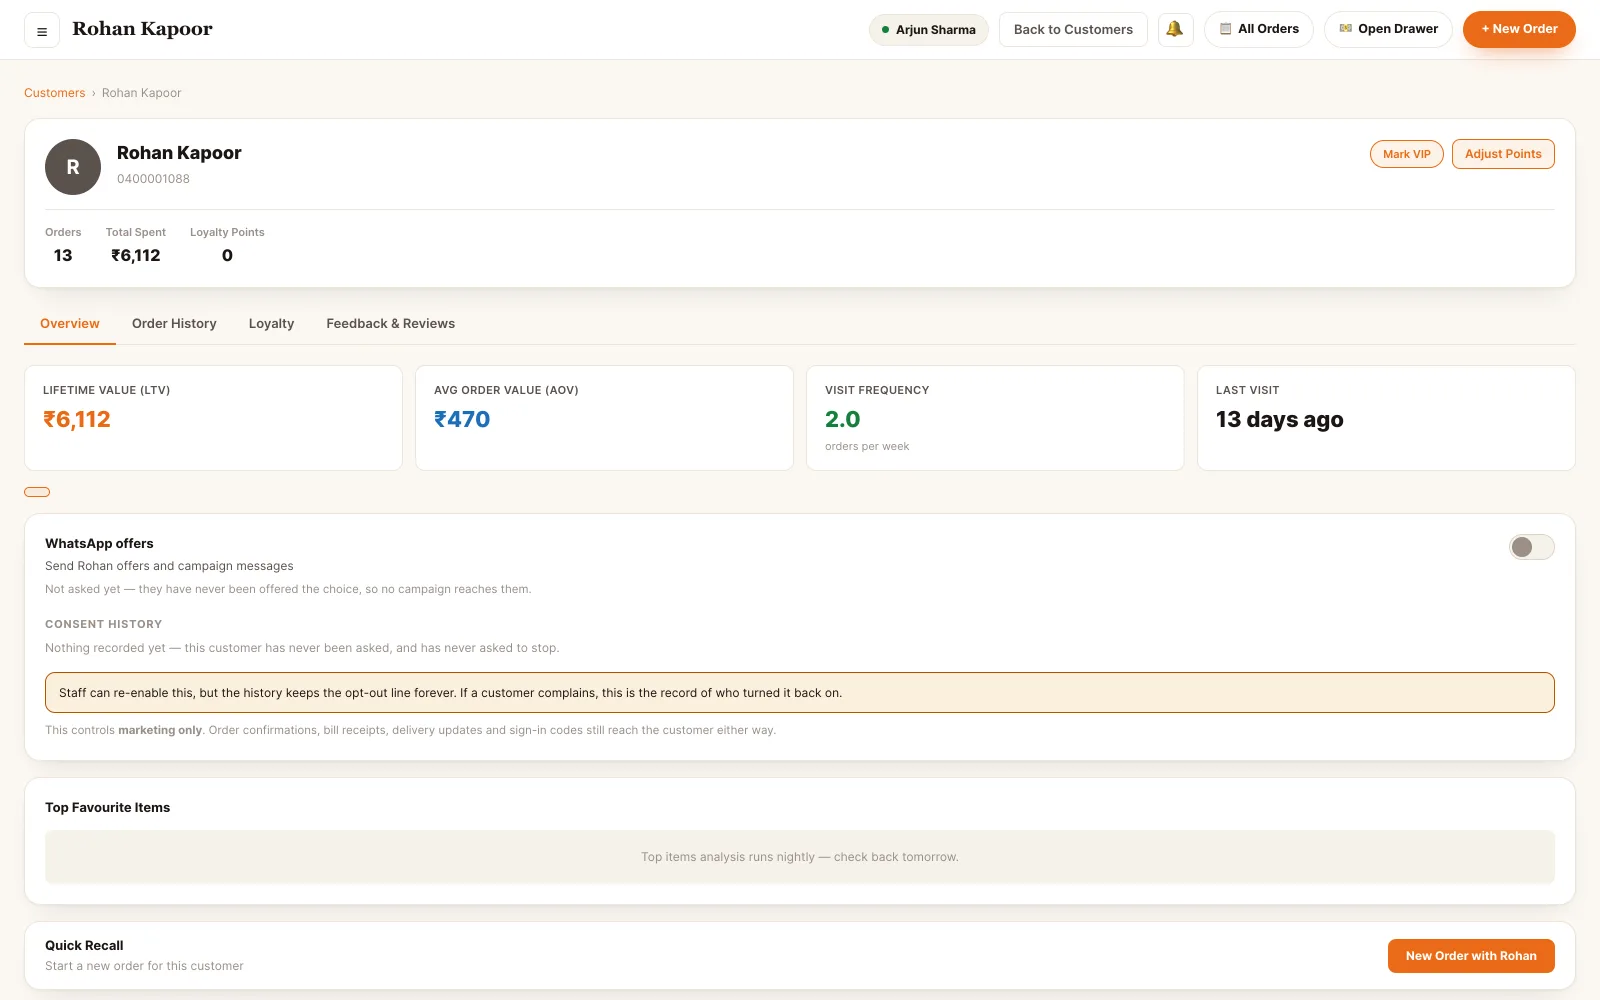This screenshot has width=1600, height=1000.
Task: Start New Order with Rohan
Action: point(1471,956)
